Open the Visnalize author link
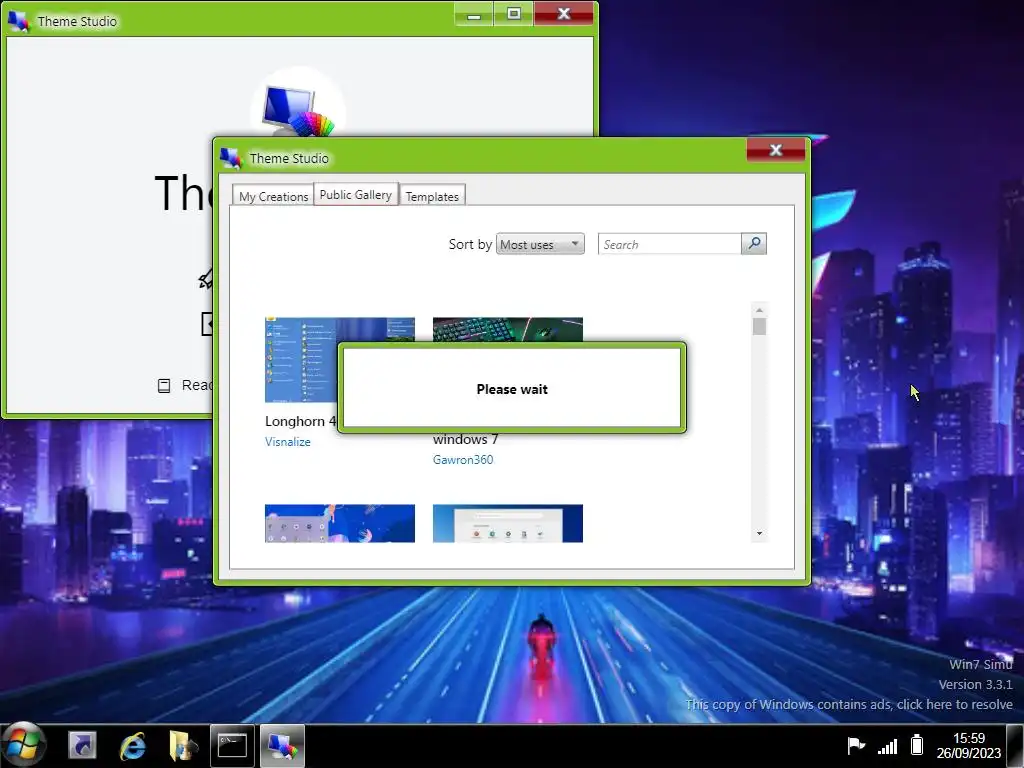This screenshot has height=768, width=1024. [288, 442]
